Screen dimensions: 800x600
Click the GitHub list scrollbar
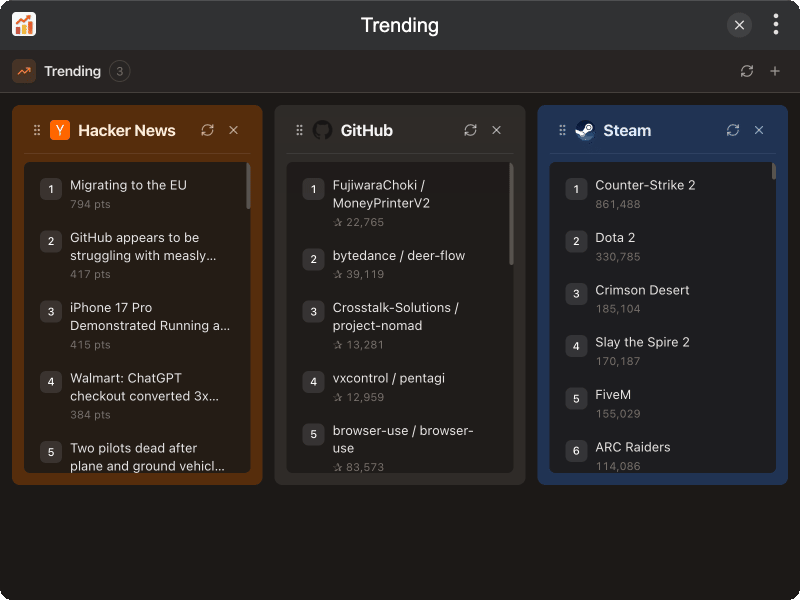[x=511, y=214]
